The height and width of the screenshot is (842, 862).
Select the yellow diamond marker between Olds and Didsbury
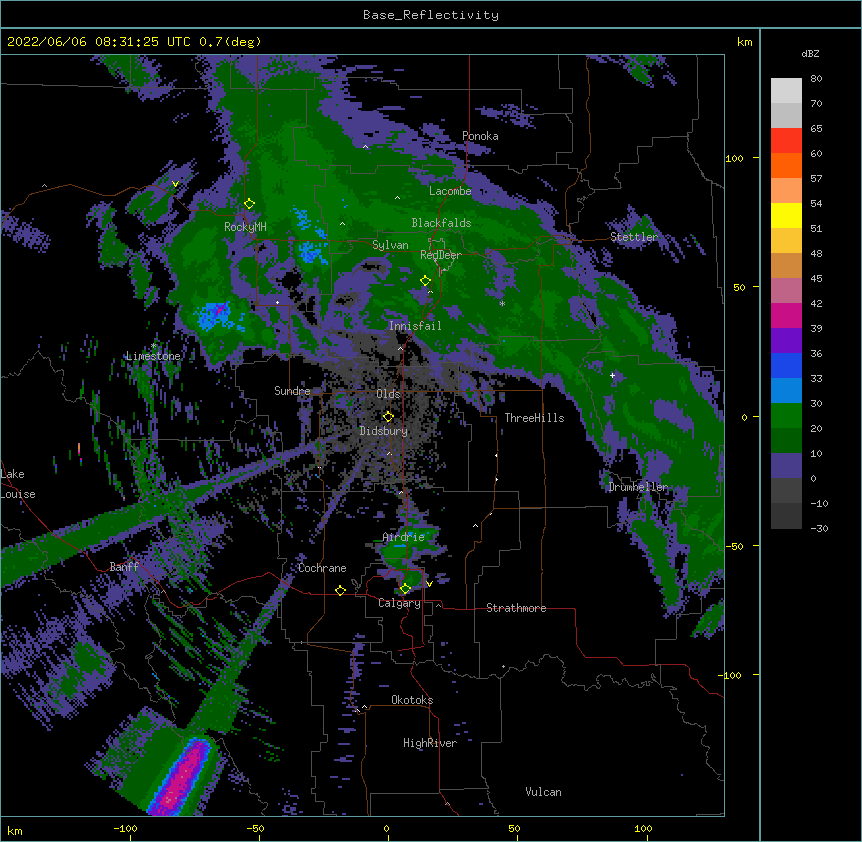(x=388, y=417)
